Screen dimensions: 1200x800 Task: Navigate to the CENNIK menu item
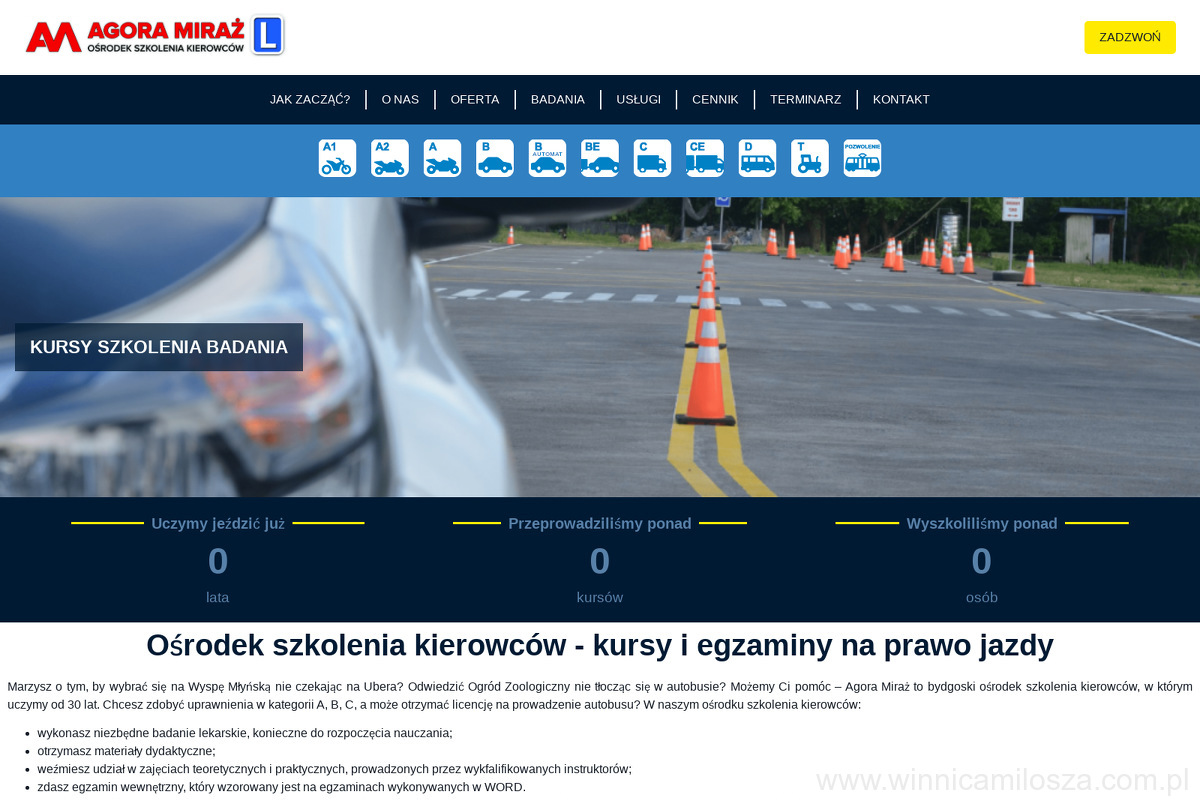click(715, 99)
